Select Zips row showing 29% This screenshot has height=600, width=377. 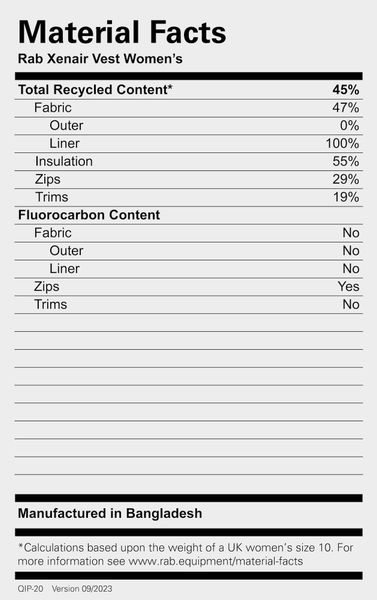tap(189, 179)
